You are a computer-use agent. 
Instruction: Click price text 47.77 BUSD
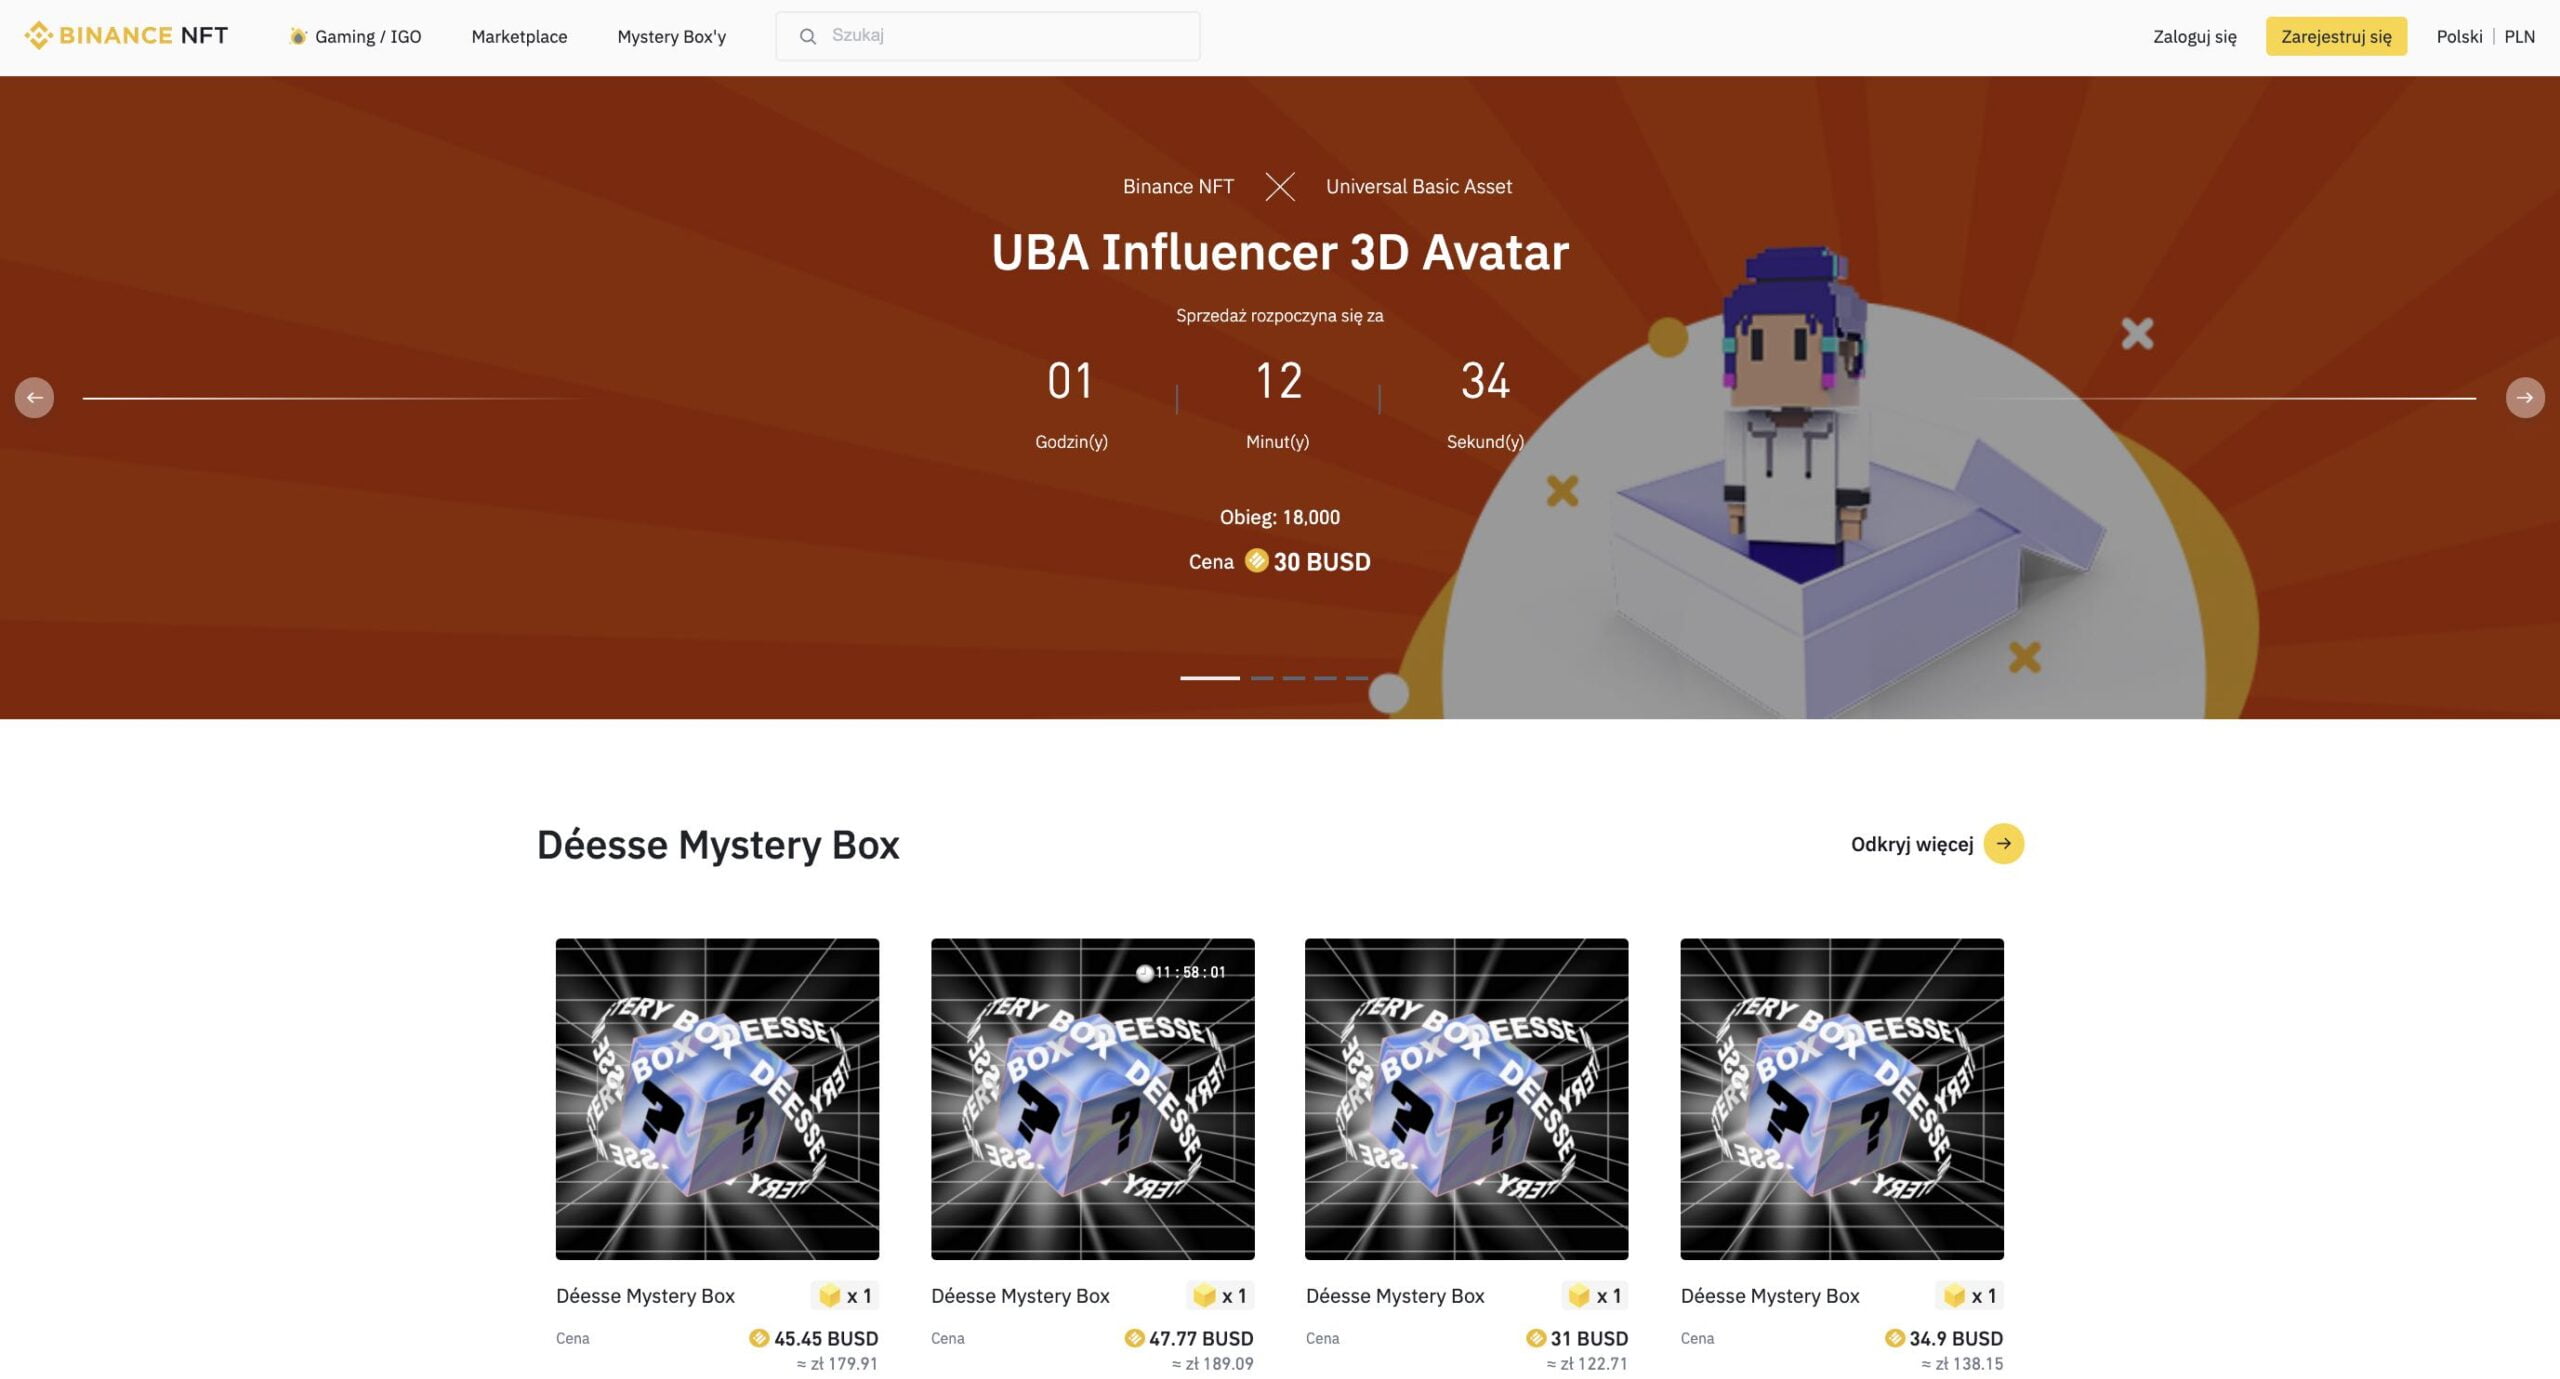(1201, 1338)
